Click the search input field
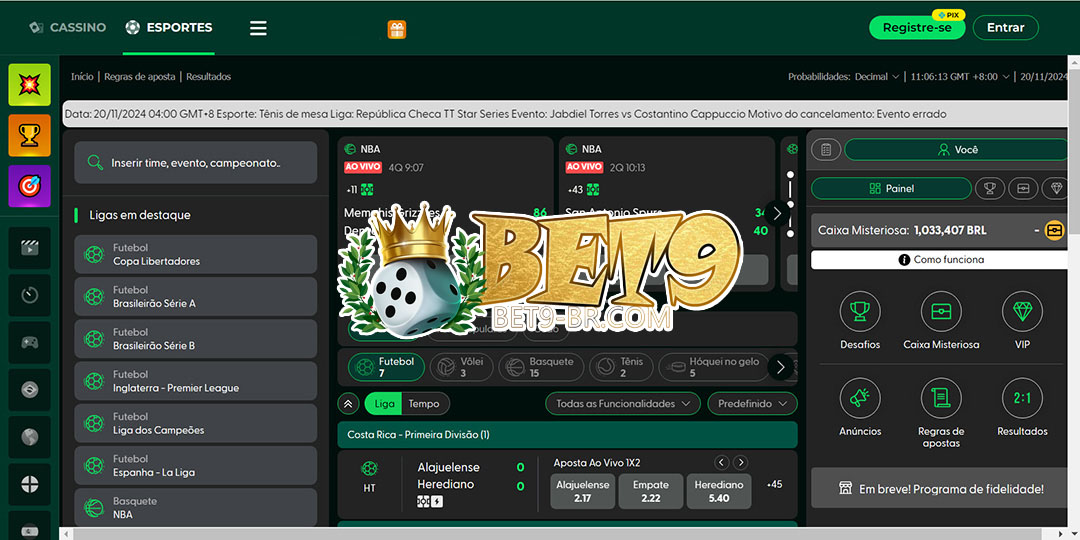The height and width of the screenshot is (540, 1080). pos(196,163)
